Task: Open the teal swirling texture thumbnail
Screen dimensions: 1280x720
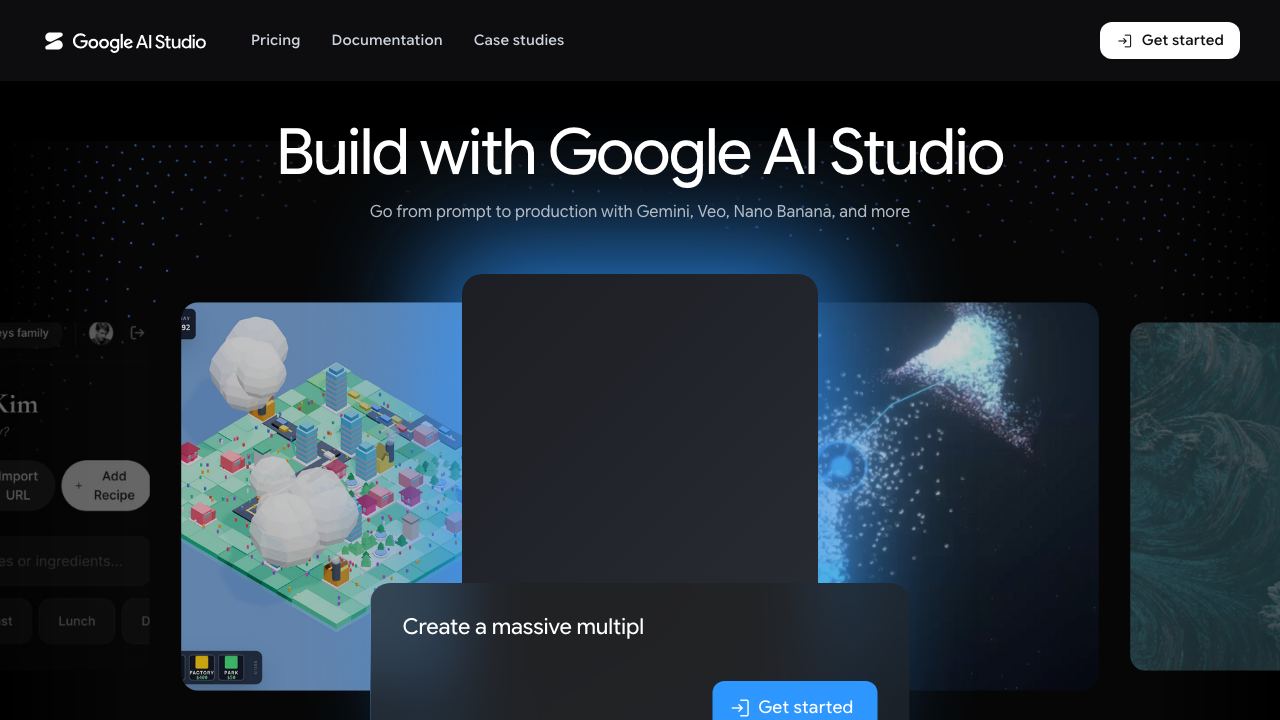Action: pyautogui.click(x=1205, y=496)
